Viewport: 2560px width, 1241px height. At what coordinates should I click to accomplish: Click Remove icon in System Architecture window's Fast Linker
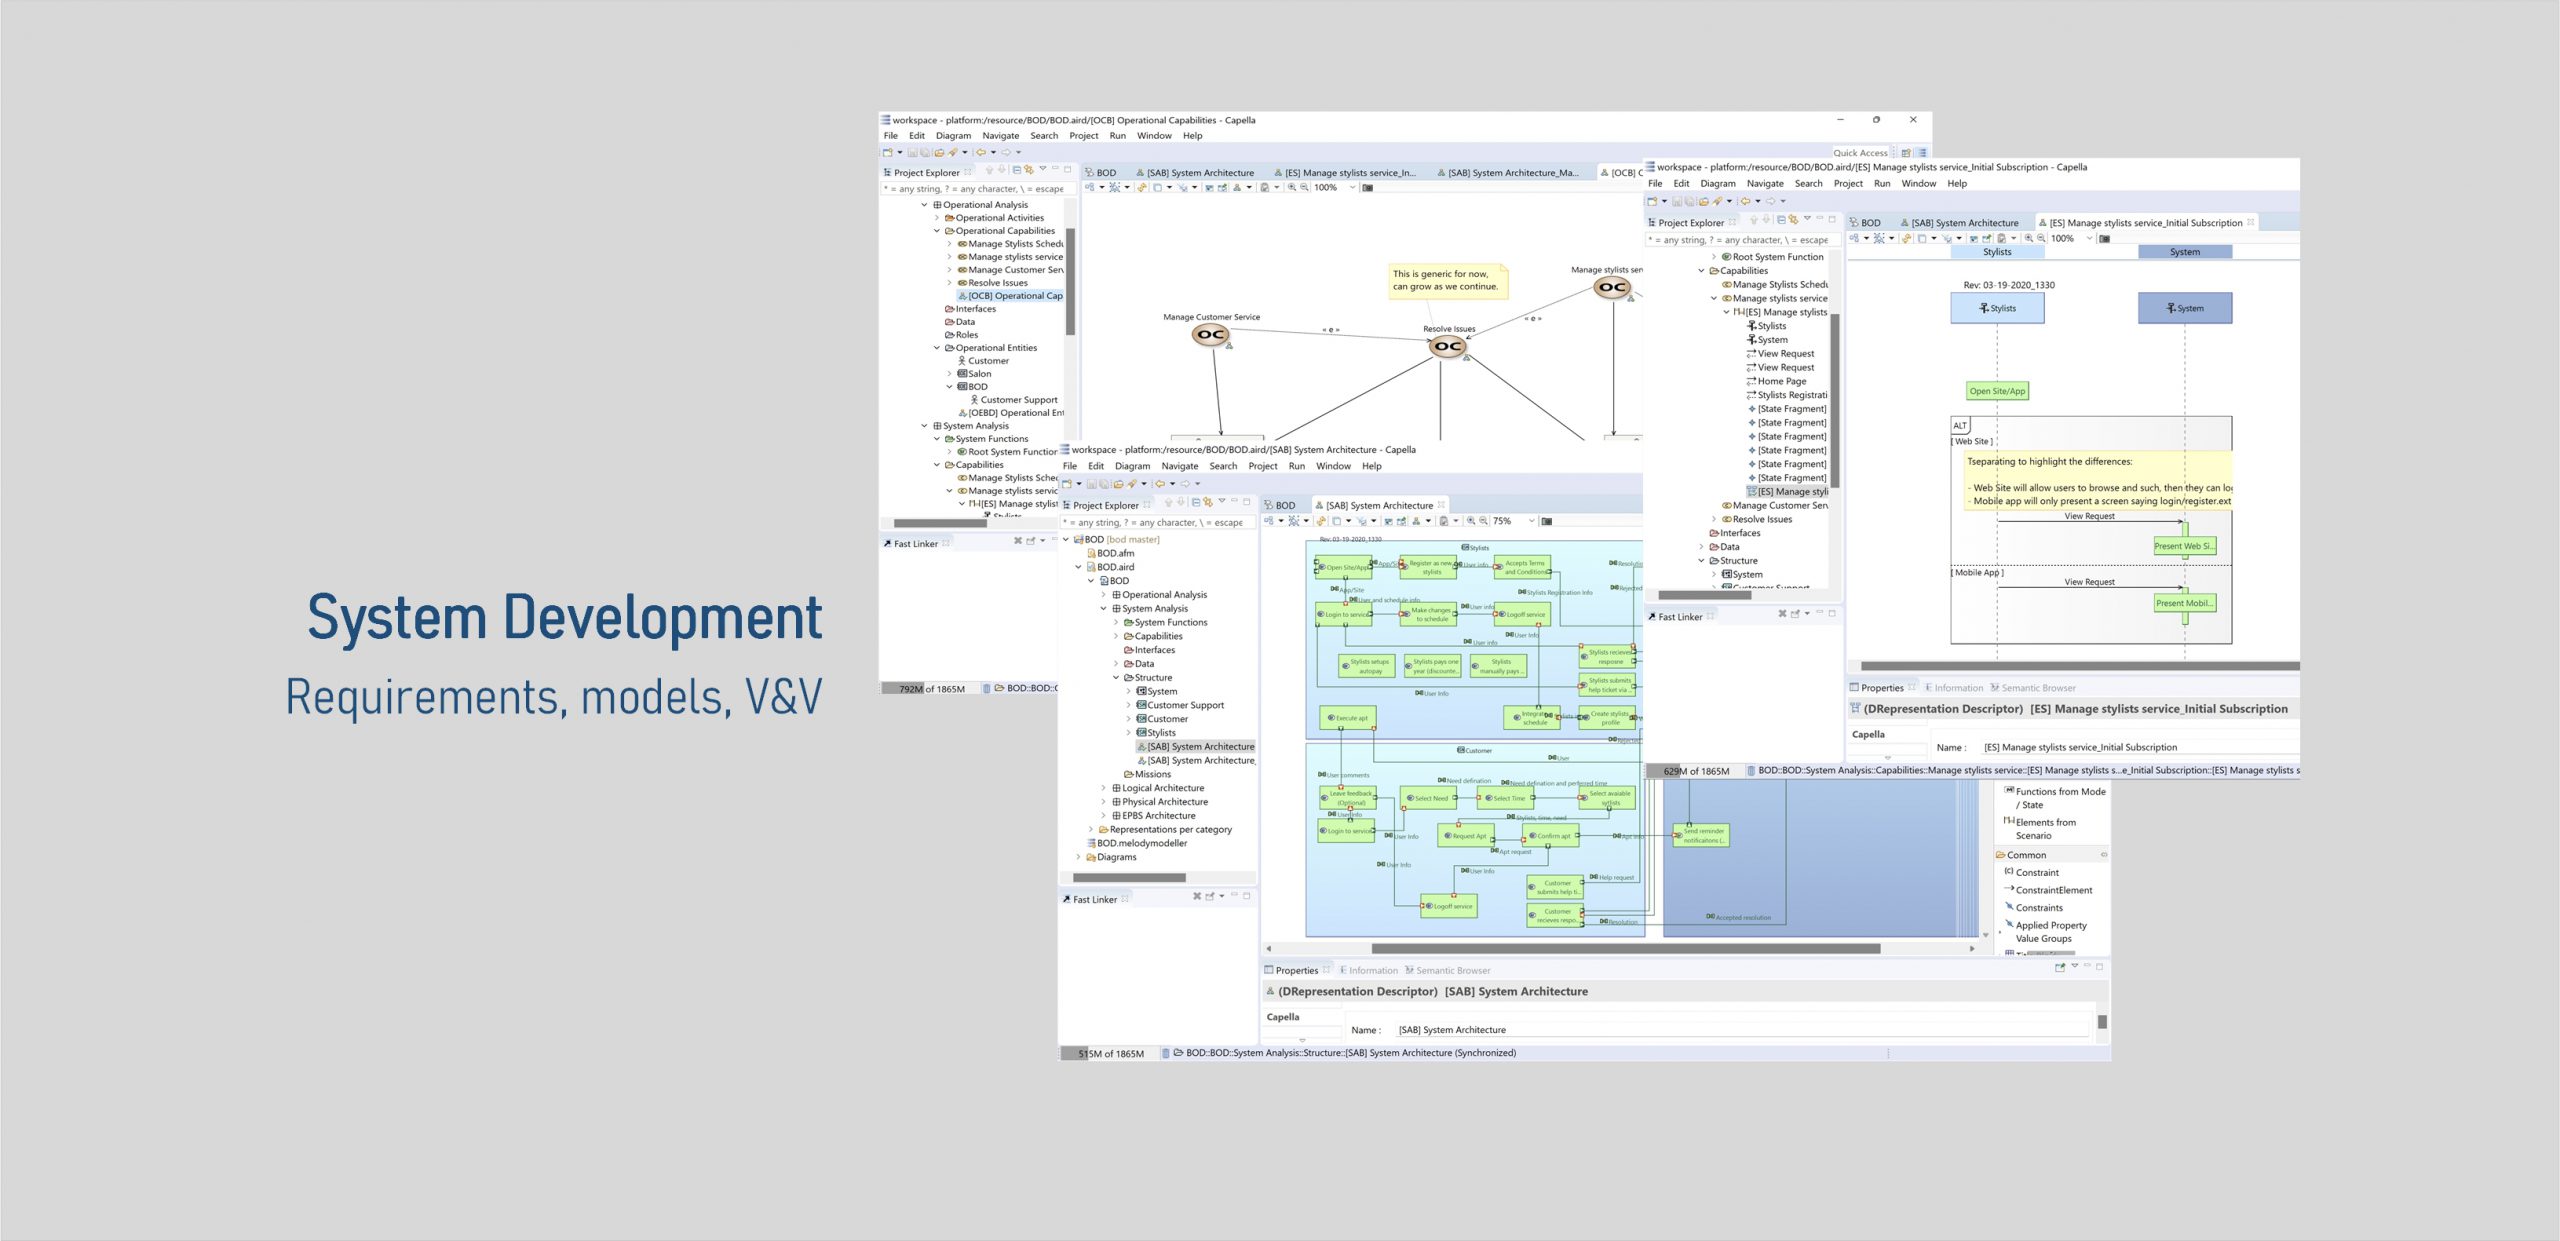pos(1196,897)
